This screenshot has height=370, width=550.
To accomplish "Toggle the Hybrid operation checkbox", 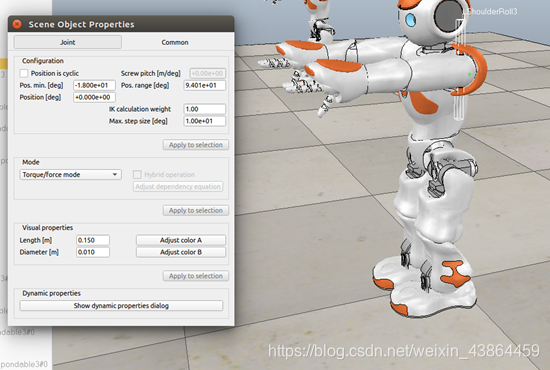I will click(137, 174).
